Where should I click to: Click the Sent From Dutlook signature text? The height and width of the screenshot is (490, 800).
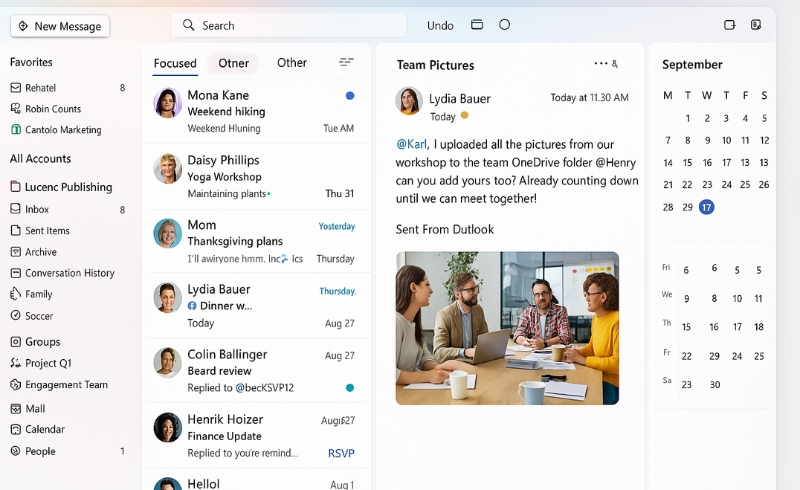click(x=445, y=230)
